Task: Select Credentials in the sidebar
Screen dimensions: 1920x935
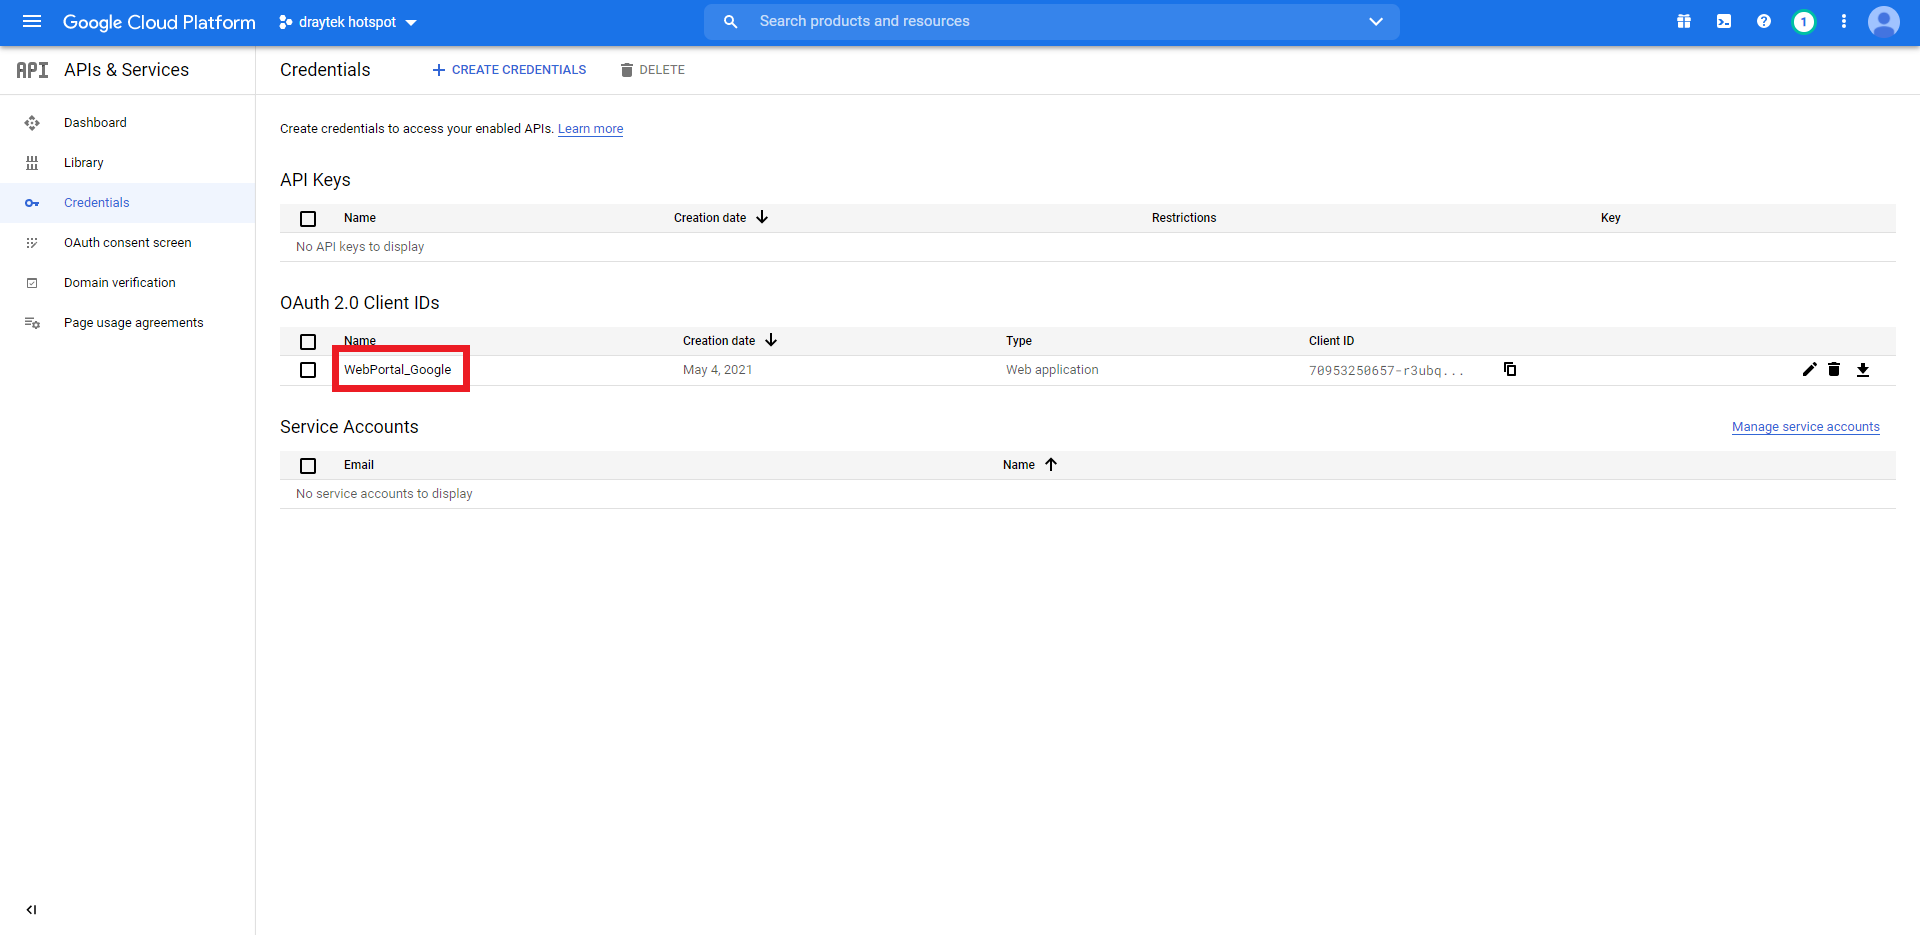Action: tap(128, 203)
